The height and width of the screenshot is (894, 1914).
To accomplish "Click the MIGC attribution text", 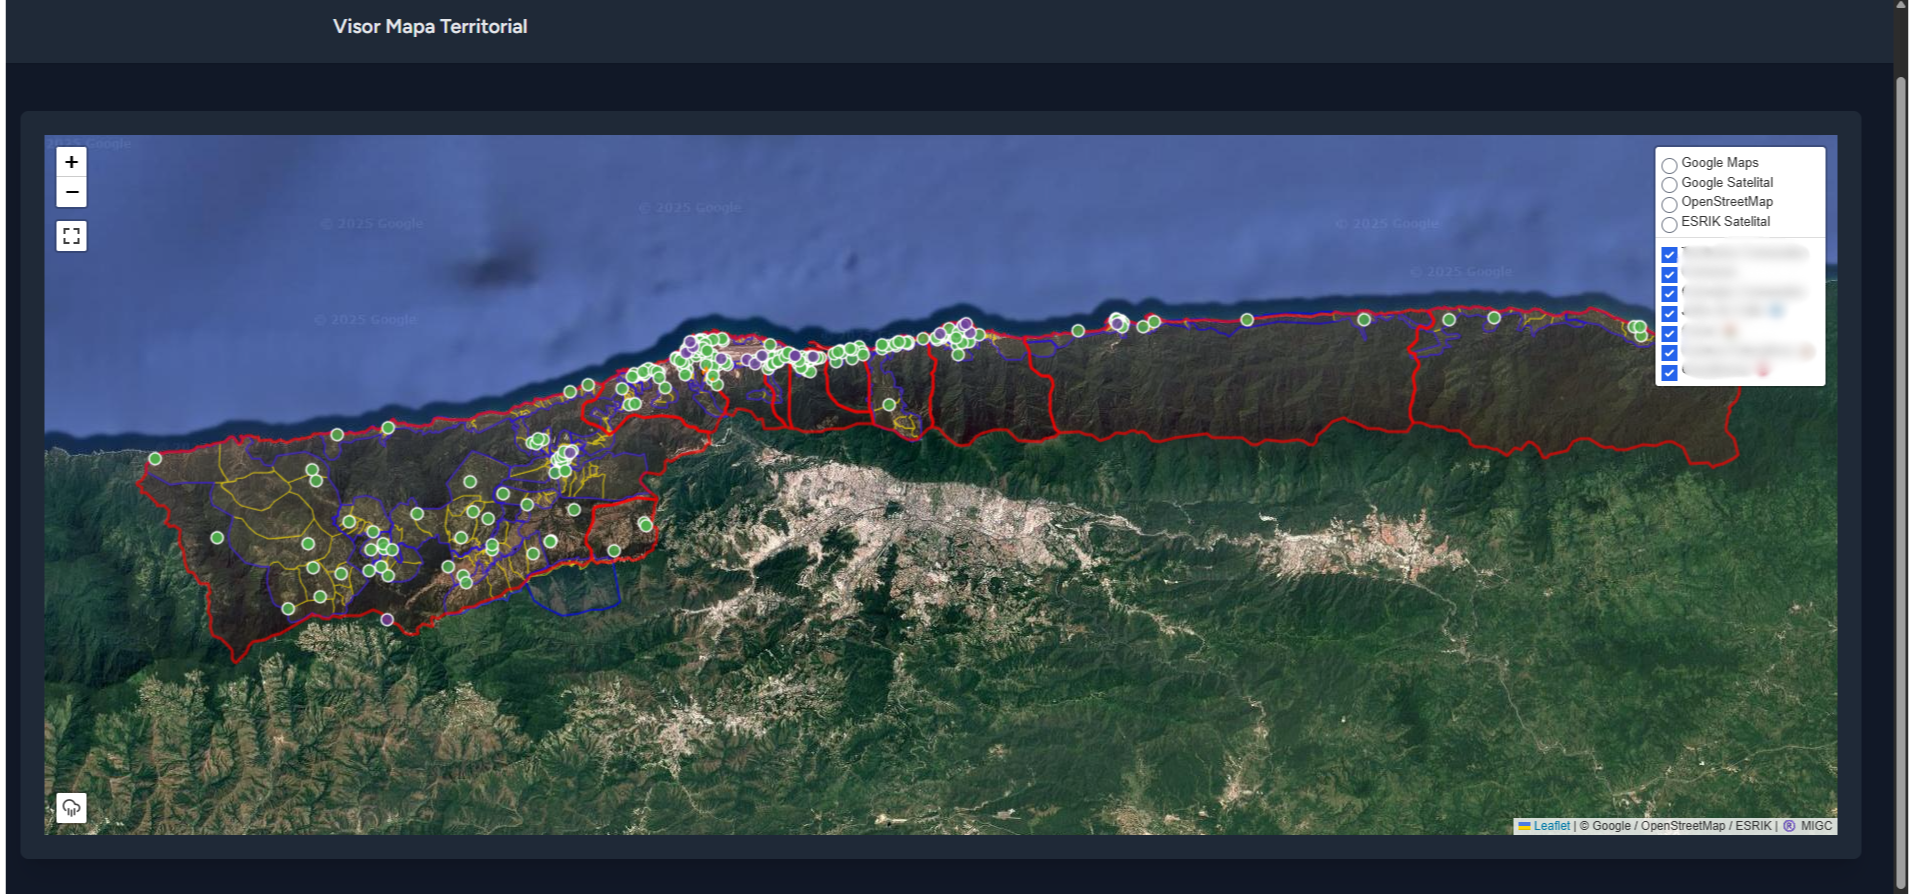I will [x=1816, y=826].
